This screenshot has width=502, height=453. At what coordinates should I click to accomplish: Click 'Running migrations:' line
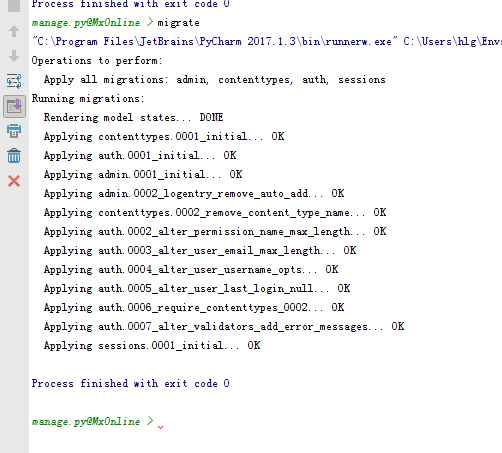point(88,99)
